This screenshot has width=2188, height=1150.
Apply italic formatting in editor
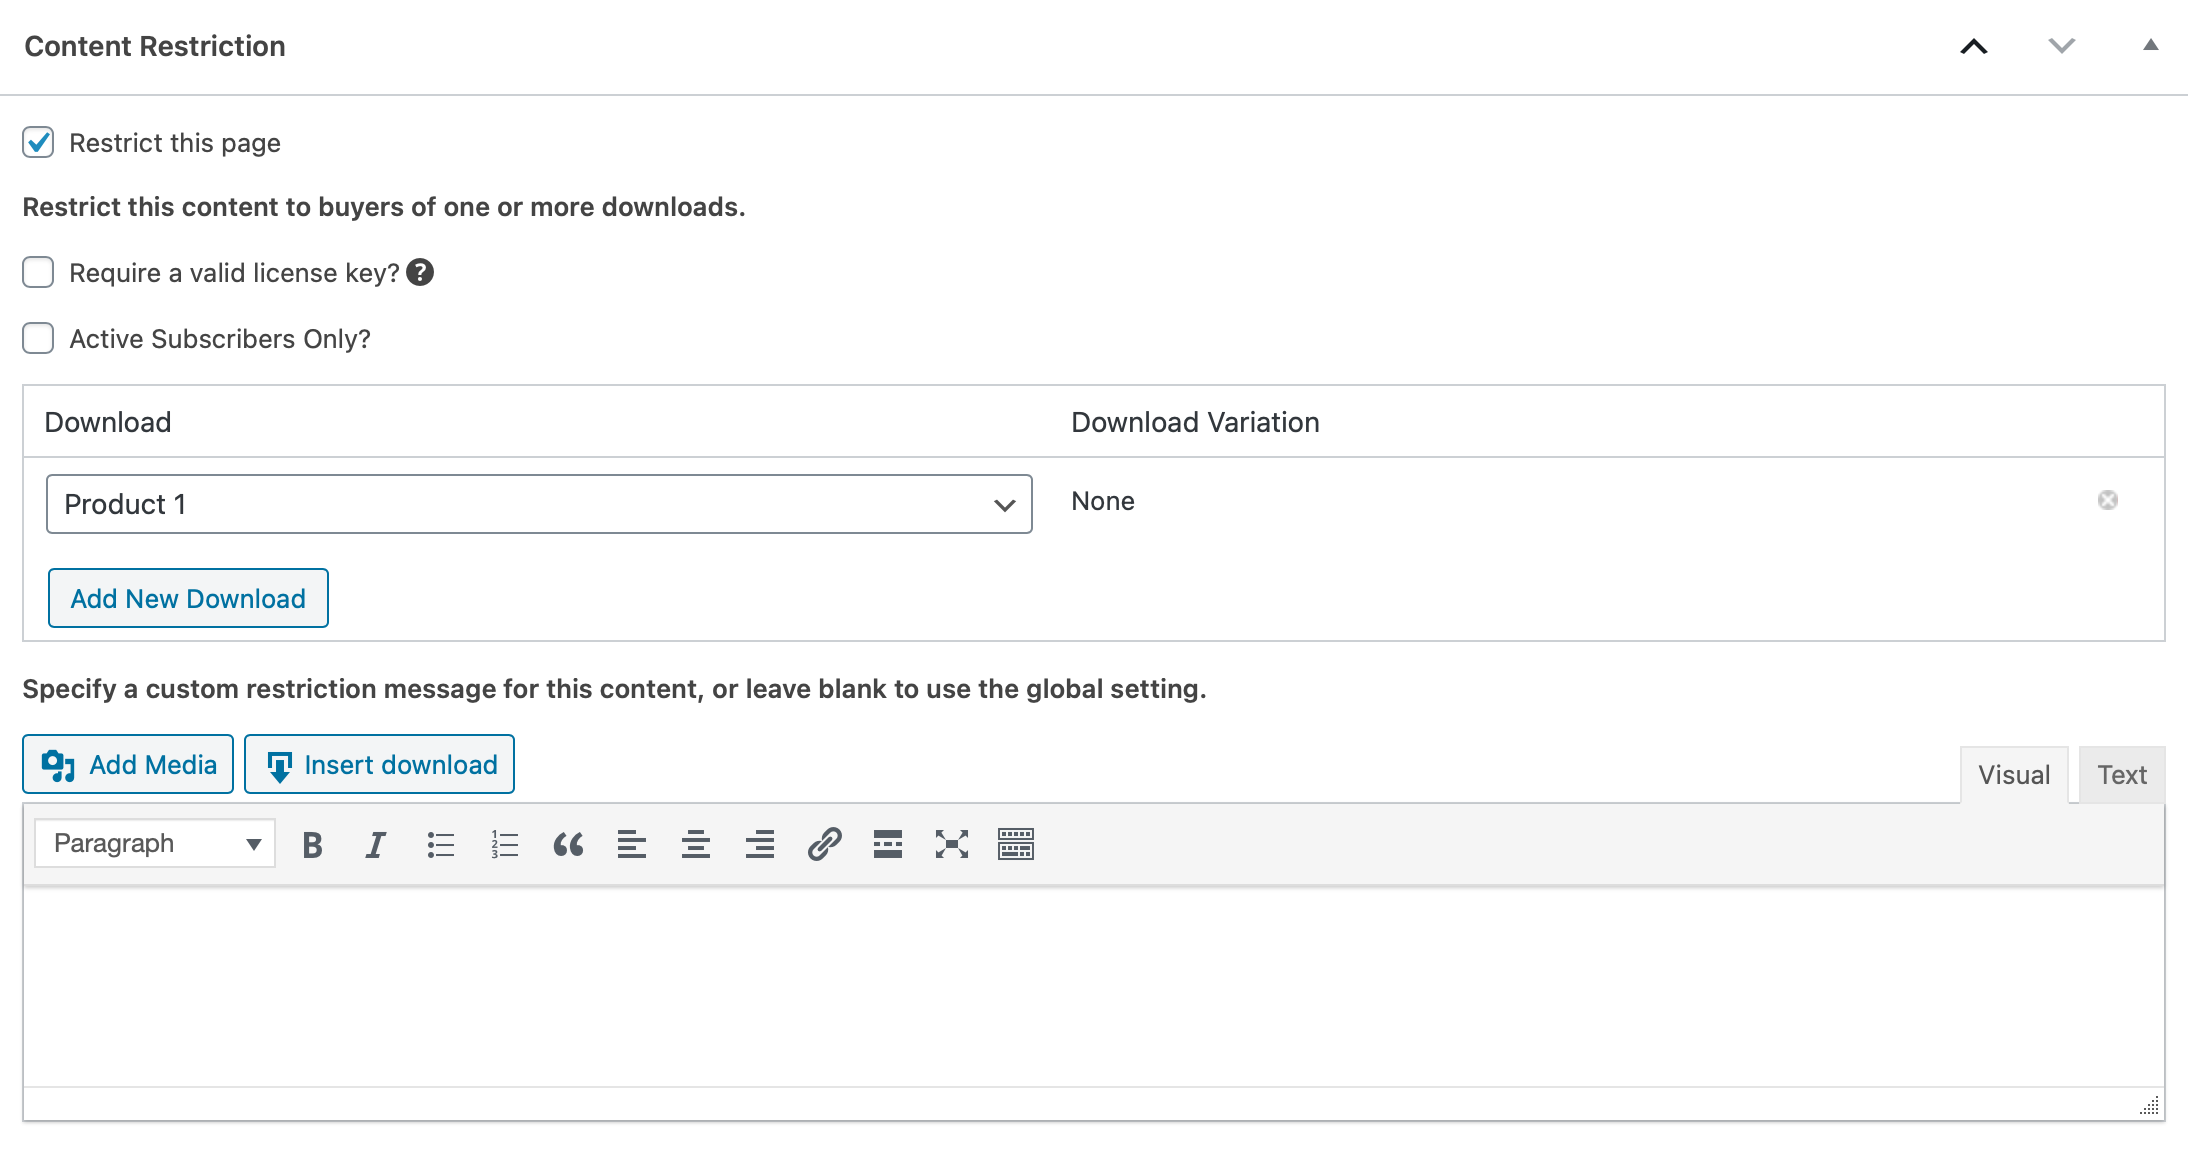point(376,845)
